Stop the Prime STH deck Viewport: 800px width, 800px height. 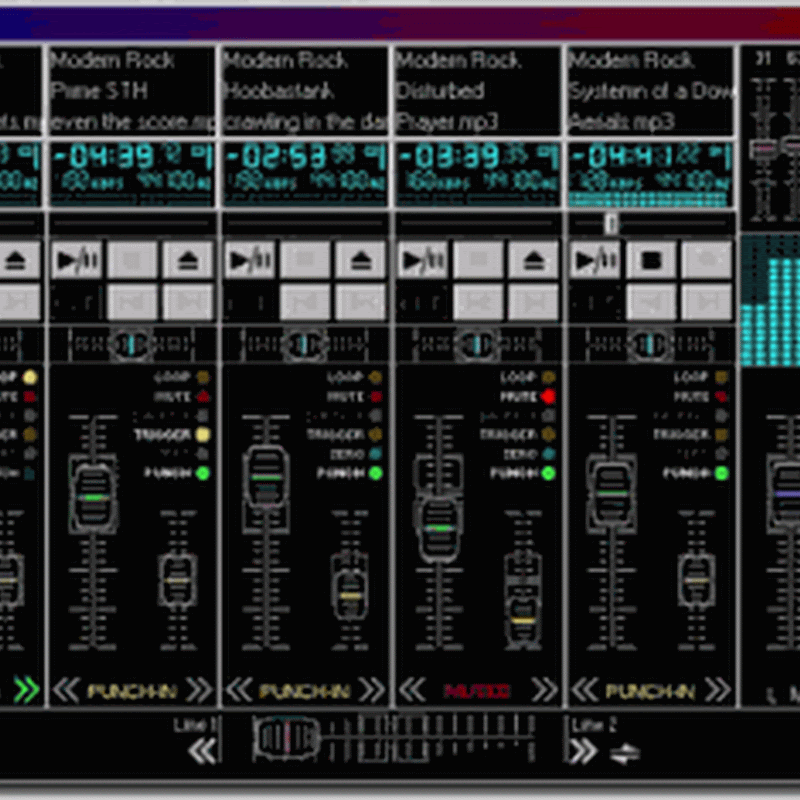(133, 260)
